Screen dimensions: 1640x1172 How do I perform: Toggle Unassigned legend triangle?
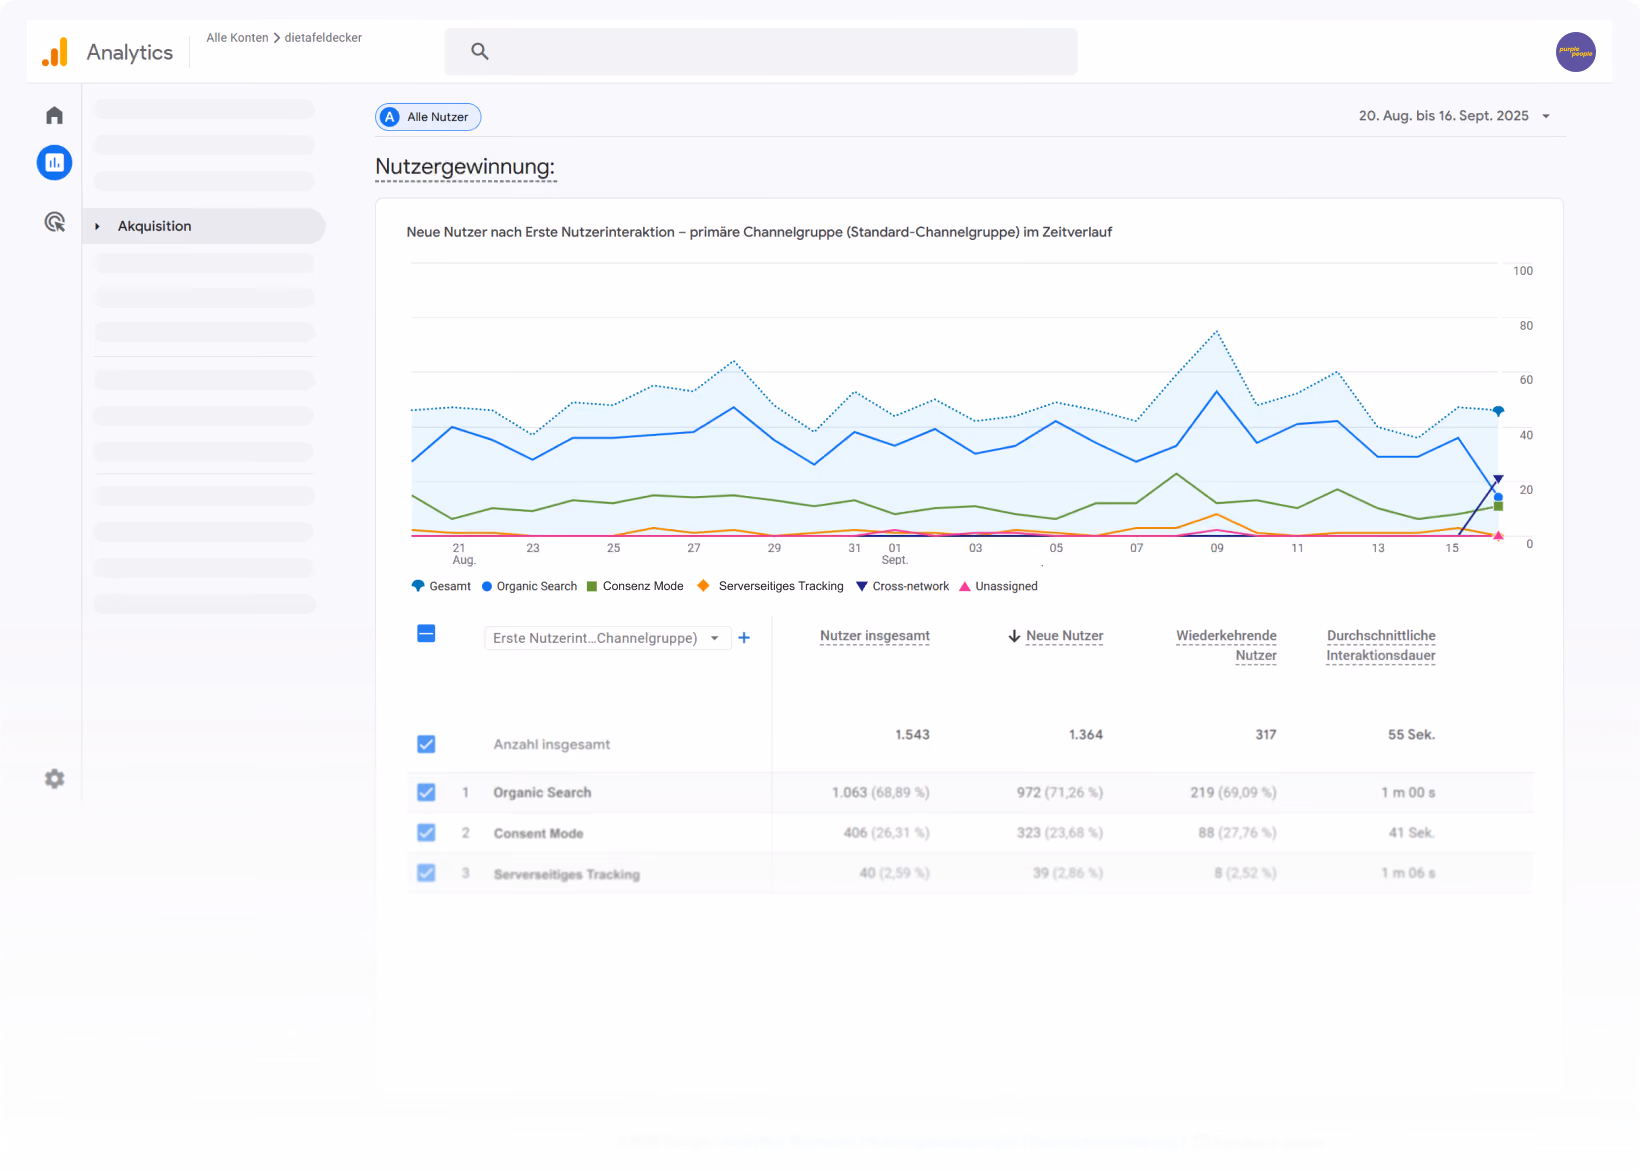click(965, 587)
